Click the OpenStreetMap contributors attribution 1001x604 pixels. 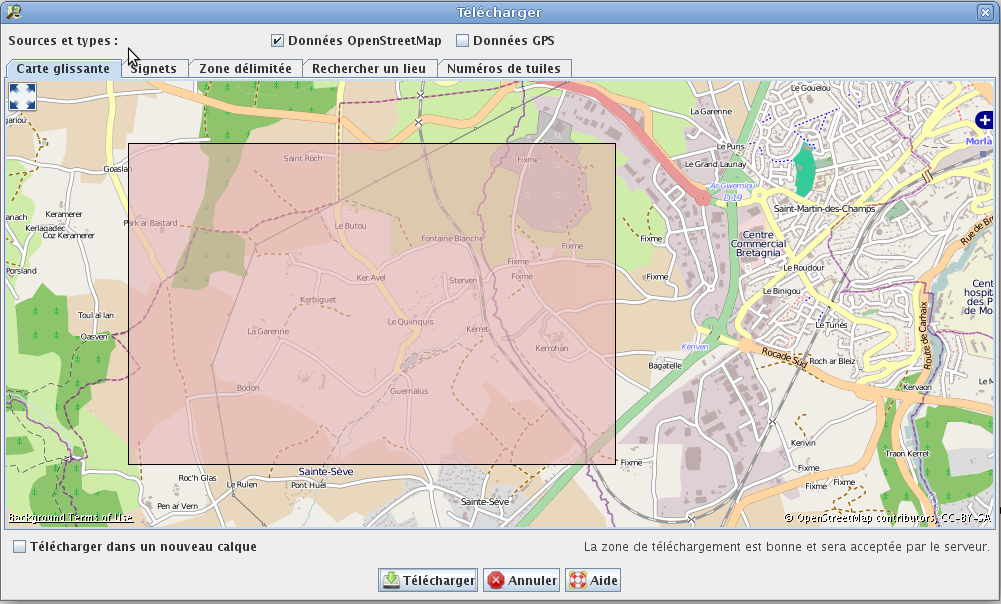click(x=887, y=518)
